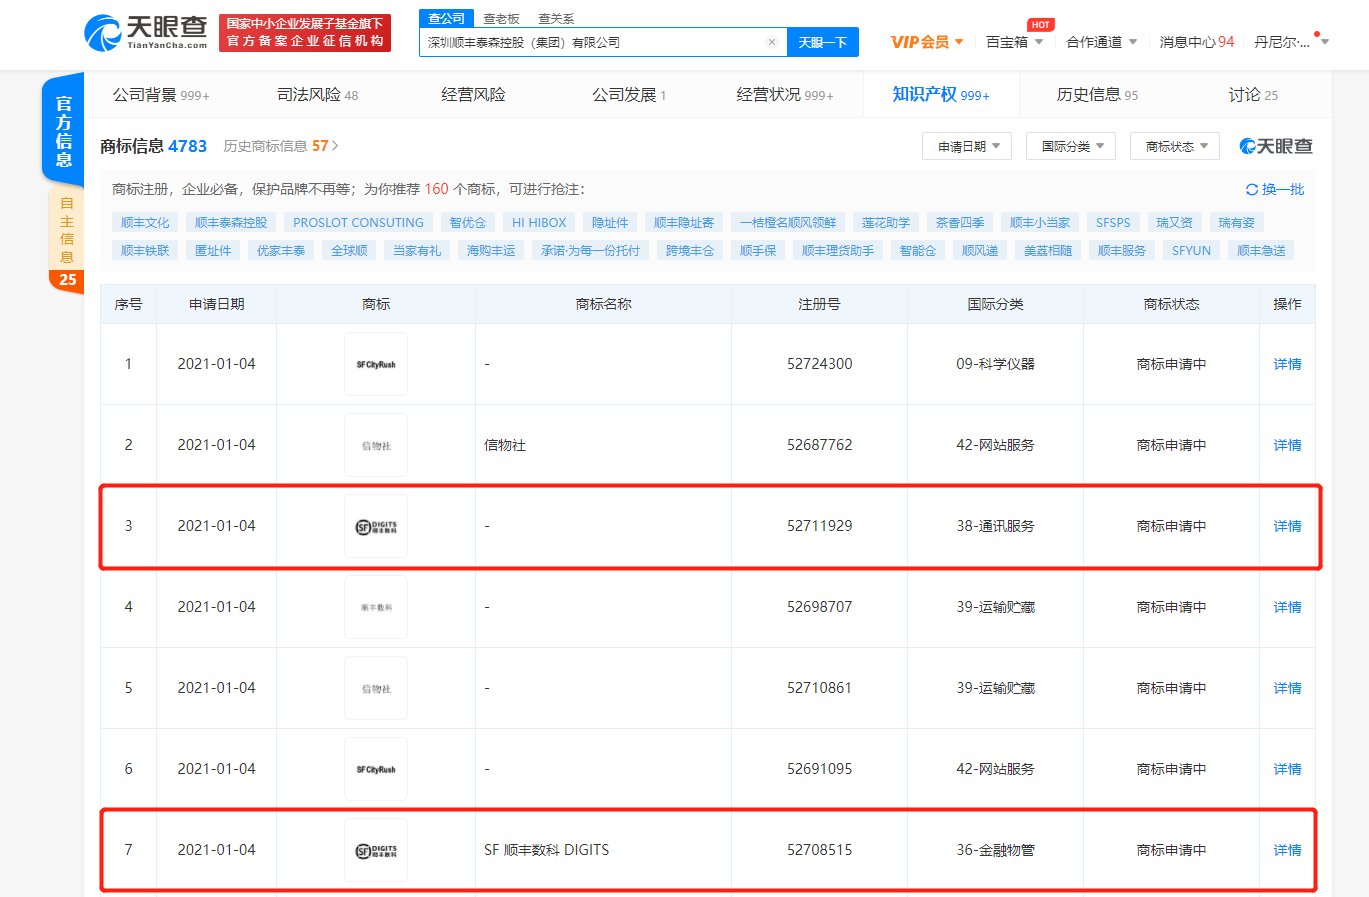This screenshot has width=1369, height=897.
Task: Open the 丹尼尔 user account menu
Action: pyautogui.click(x=1291, y=42)
